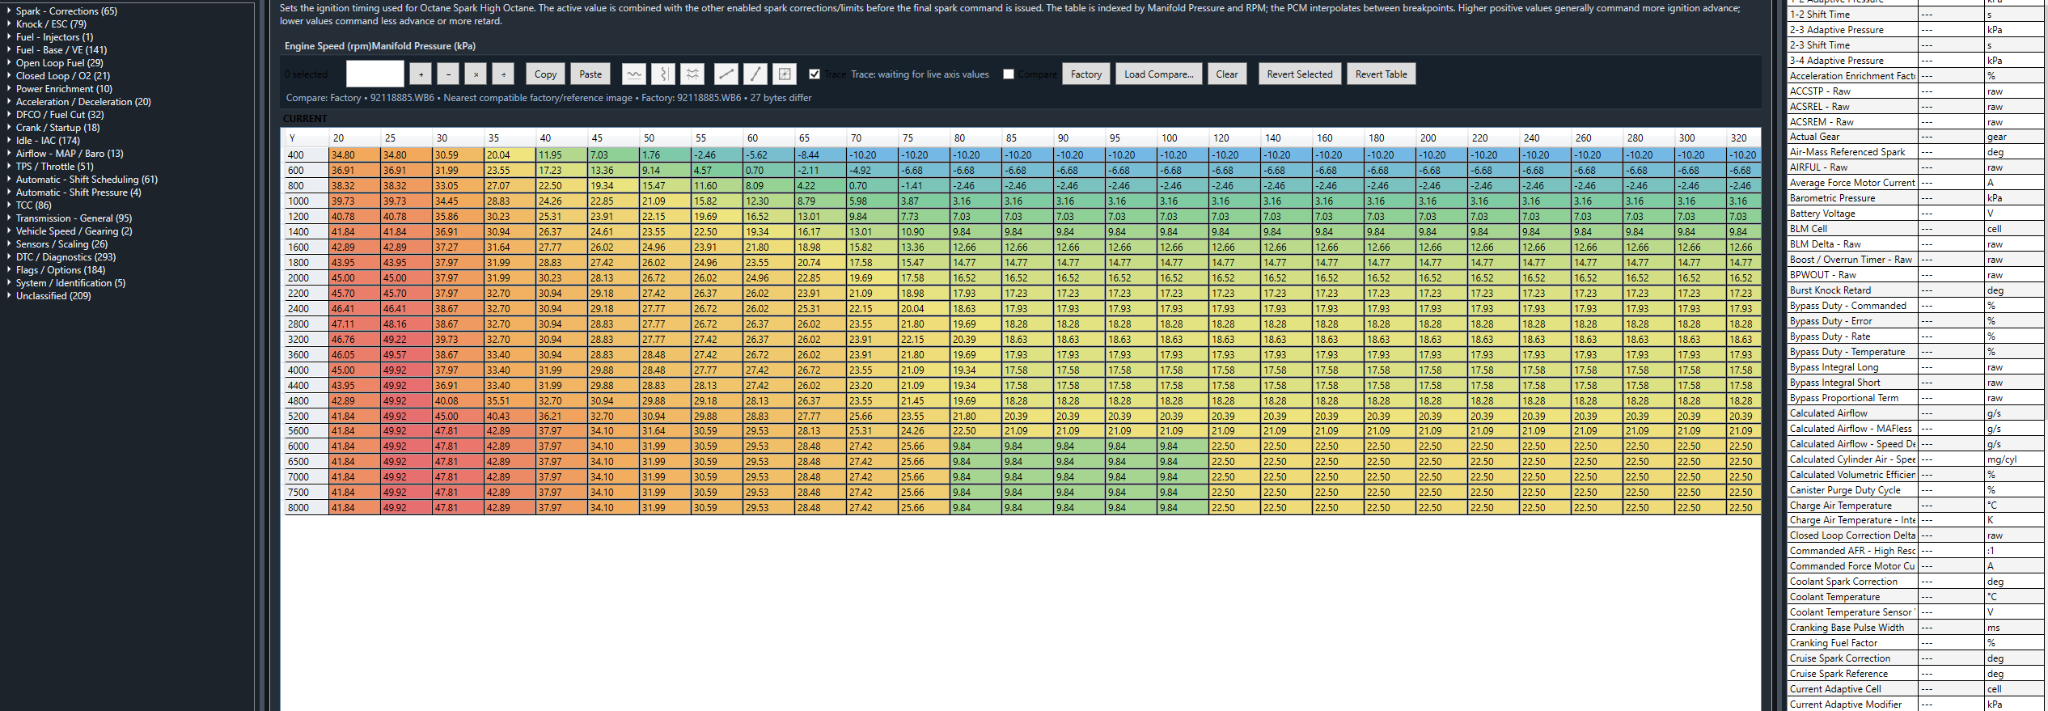The height and width of the screenshot is (711, 2048).
Task: Click the 400 RPM row header
Action: click(x=305, y=155)
